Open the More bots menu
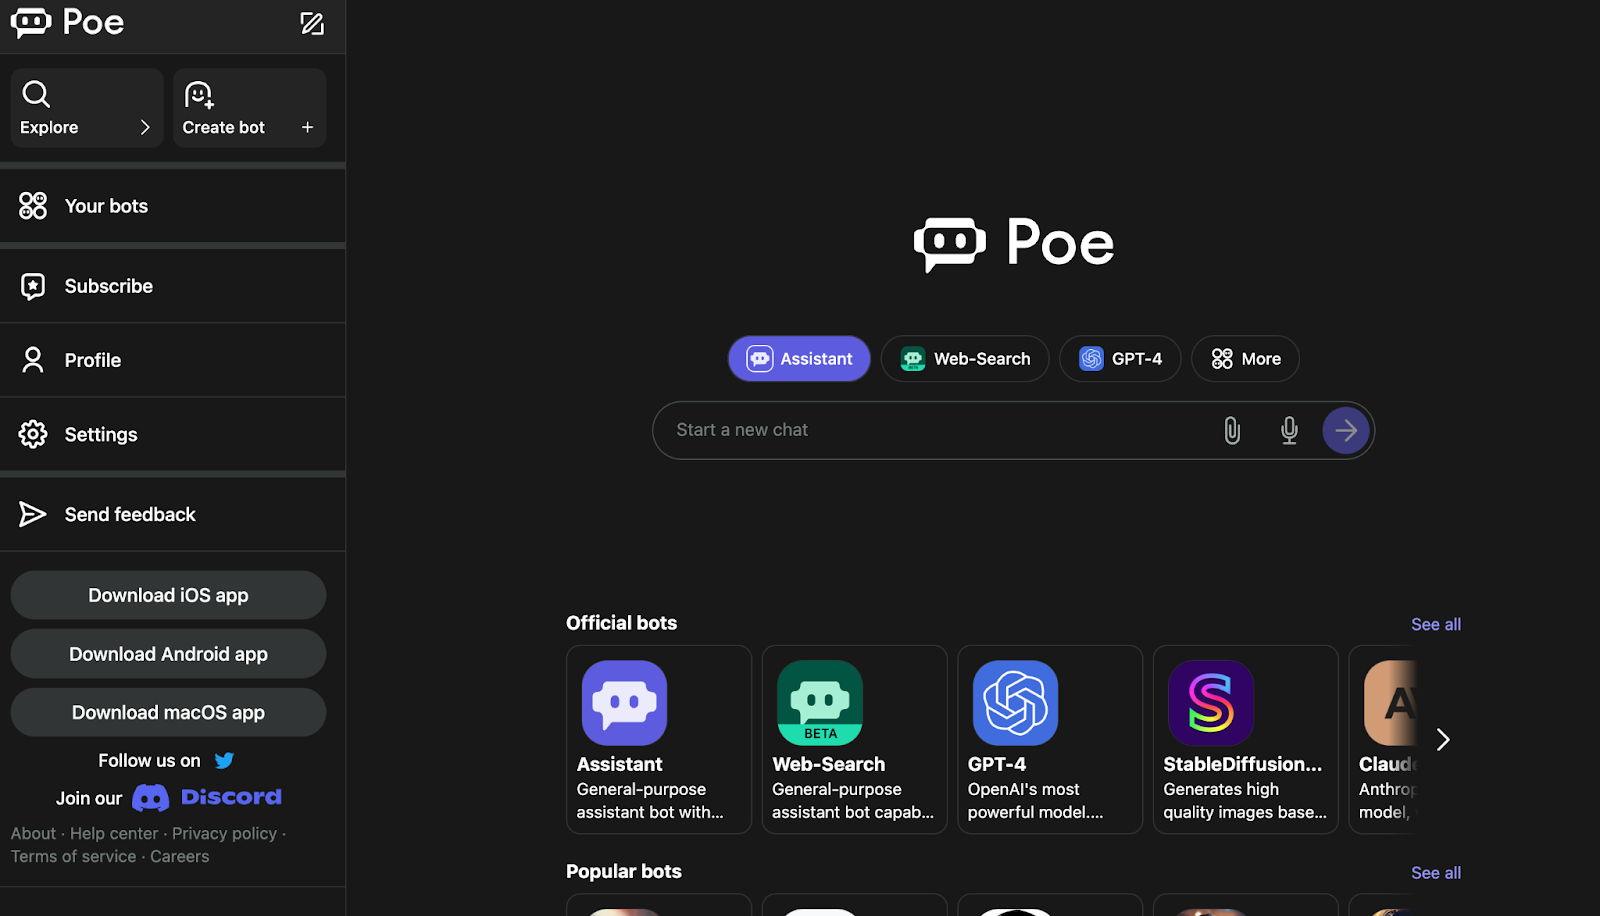The height and width of the screenshot is (916, 1600). [x=1245, y=359]
